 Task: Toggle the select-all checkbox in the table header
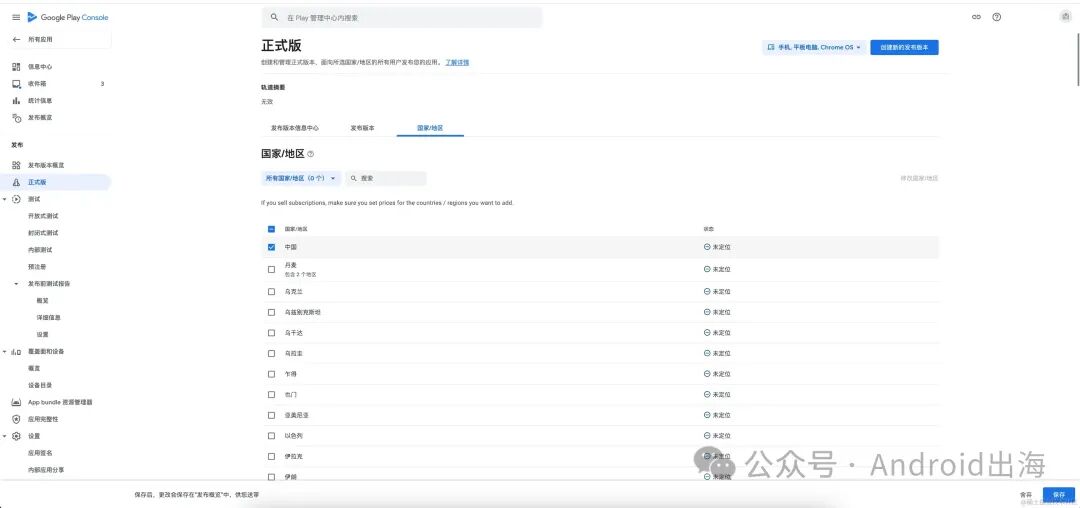271,229
